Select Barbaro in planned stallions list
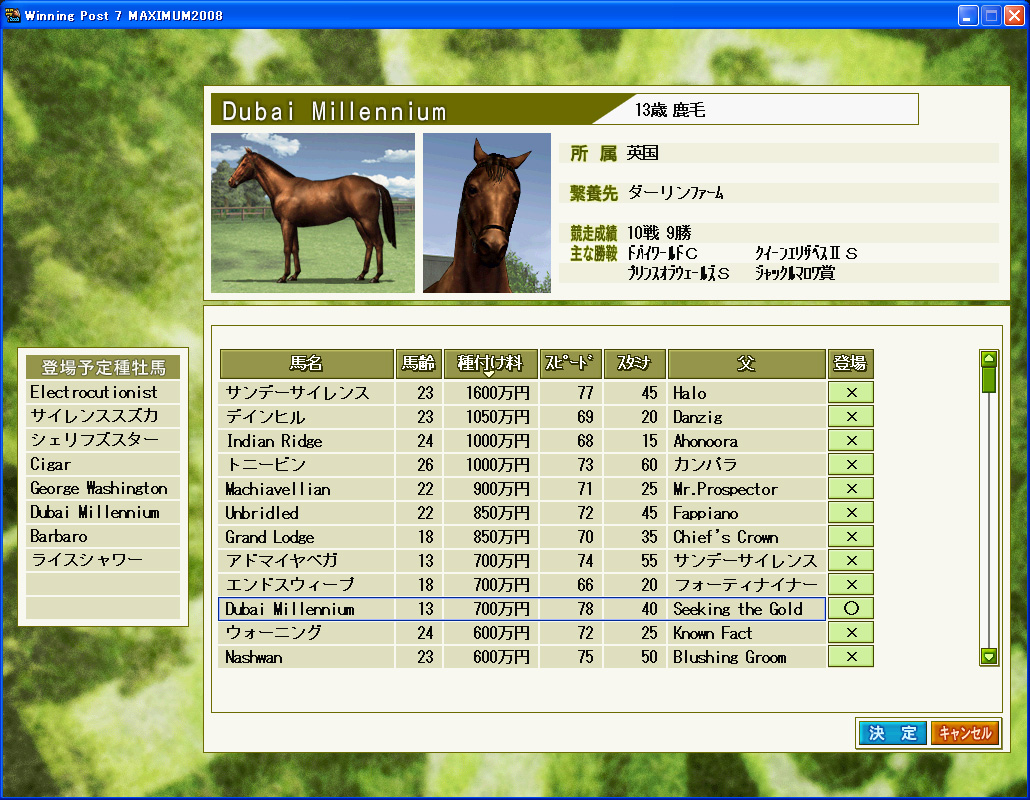The width and height of the screenshot is (1030, 800). click(102, 536)
